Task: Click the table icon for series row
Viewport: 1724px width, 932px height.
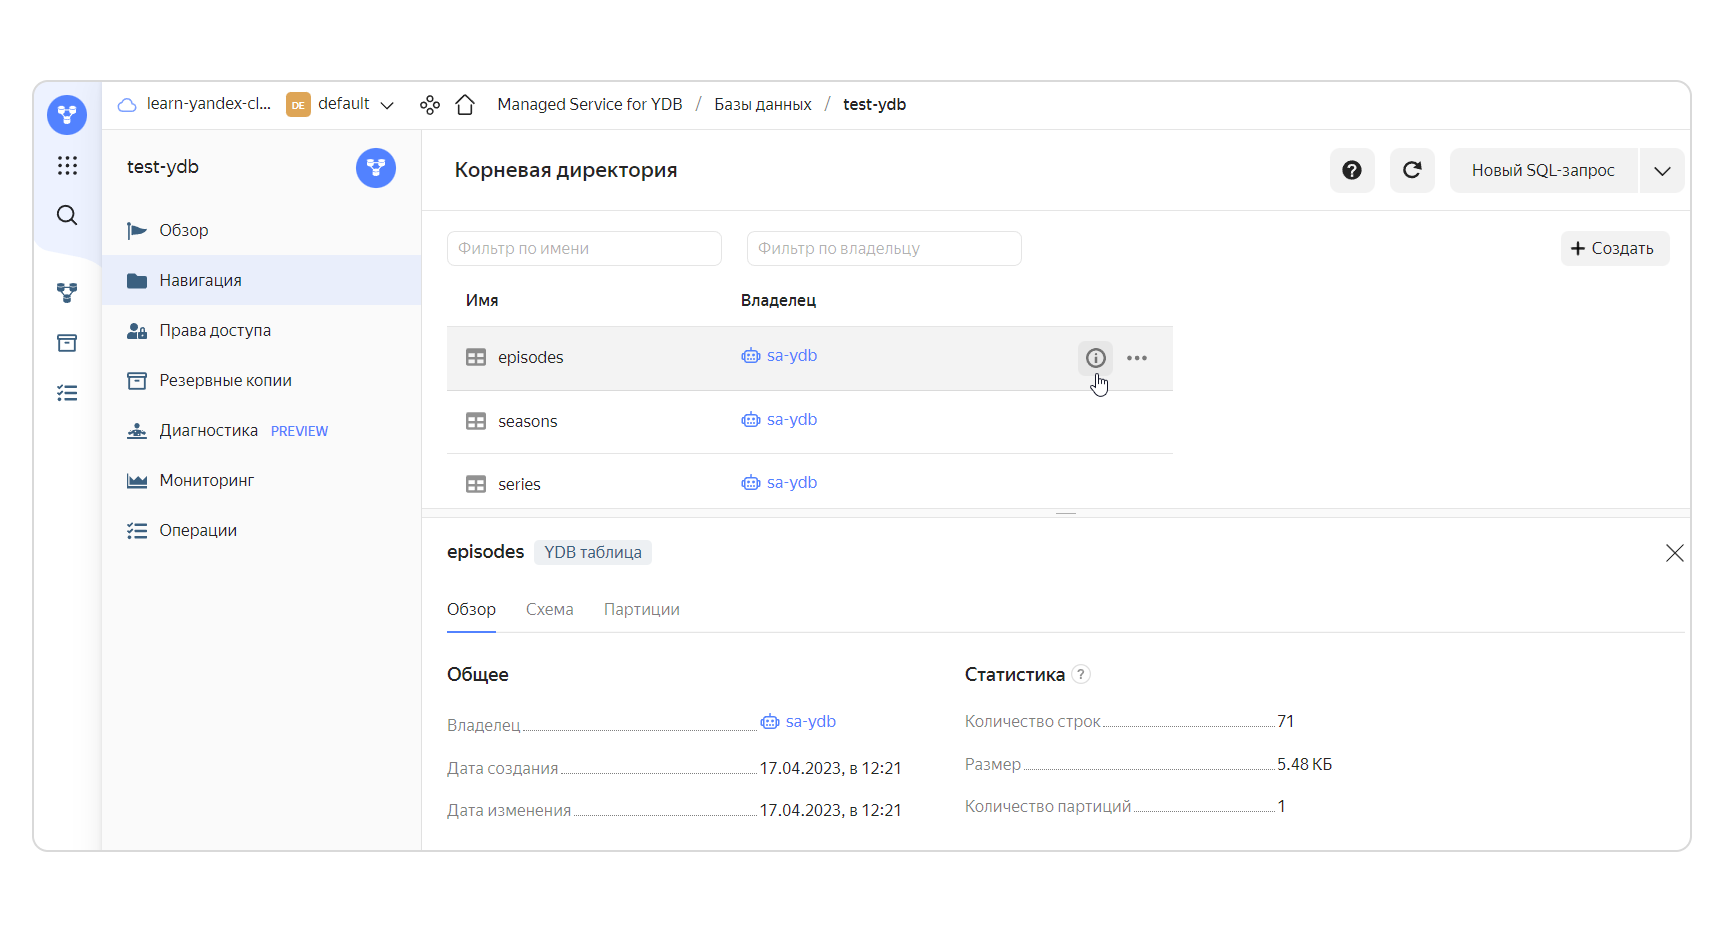Action: click(476, 484)
